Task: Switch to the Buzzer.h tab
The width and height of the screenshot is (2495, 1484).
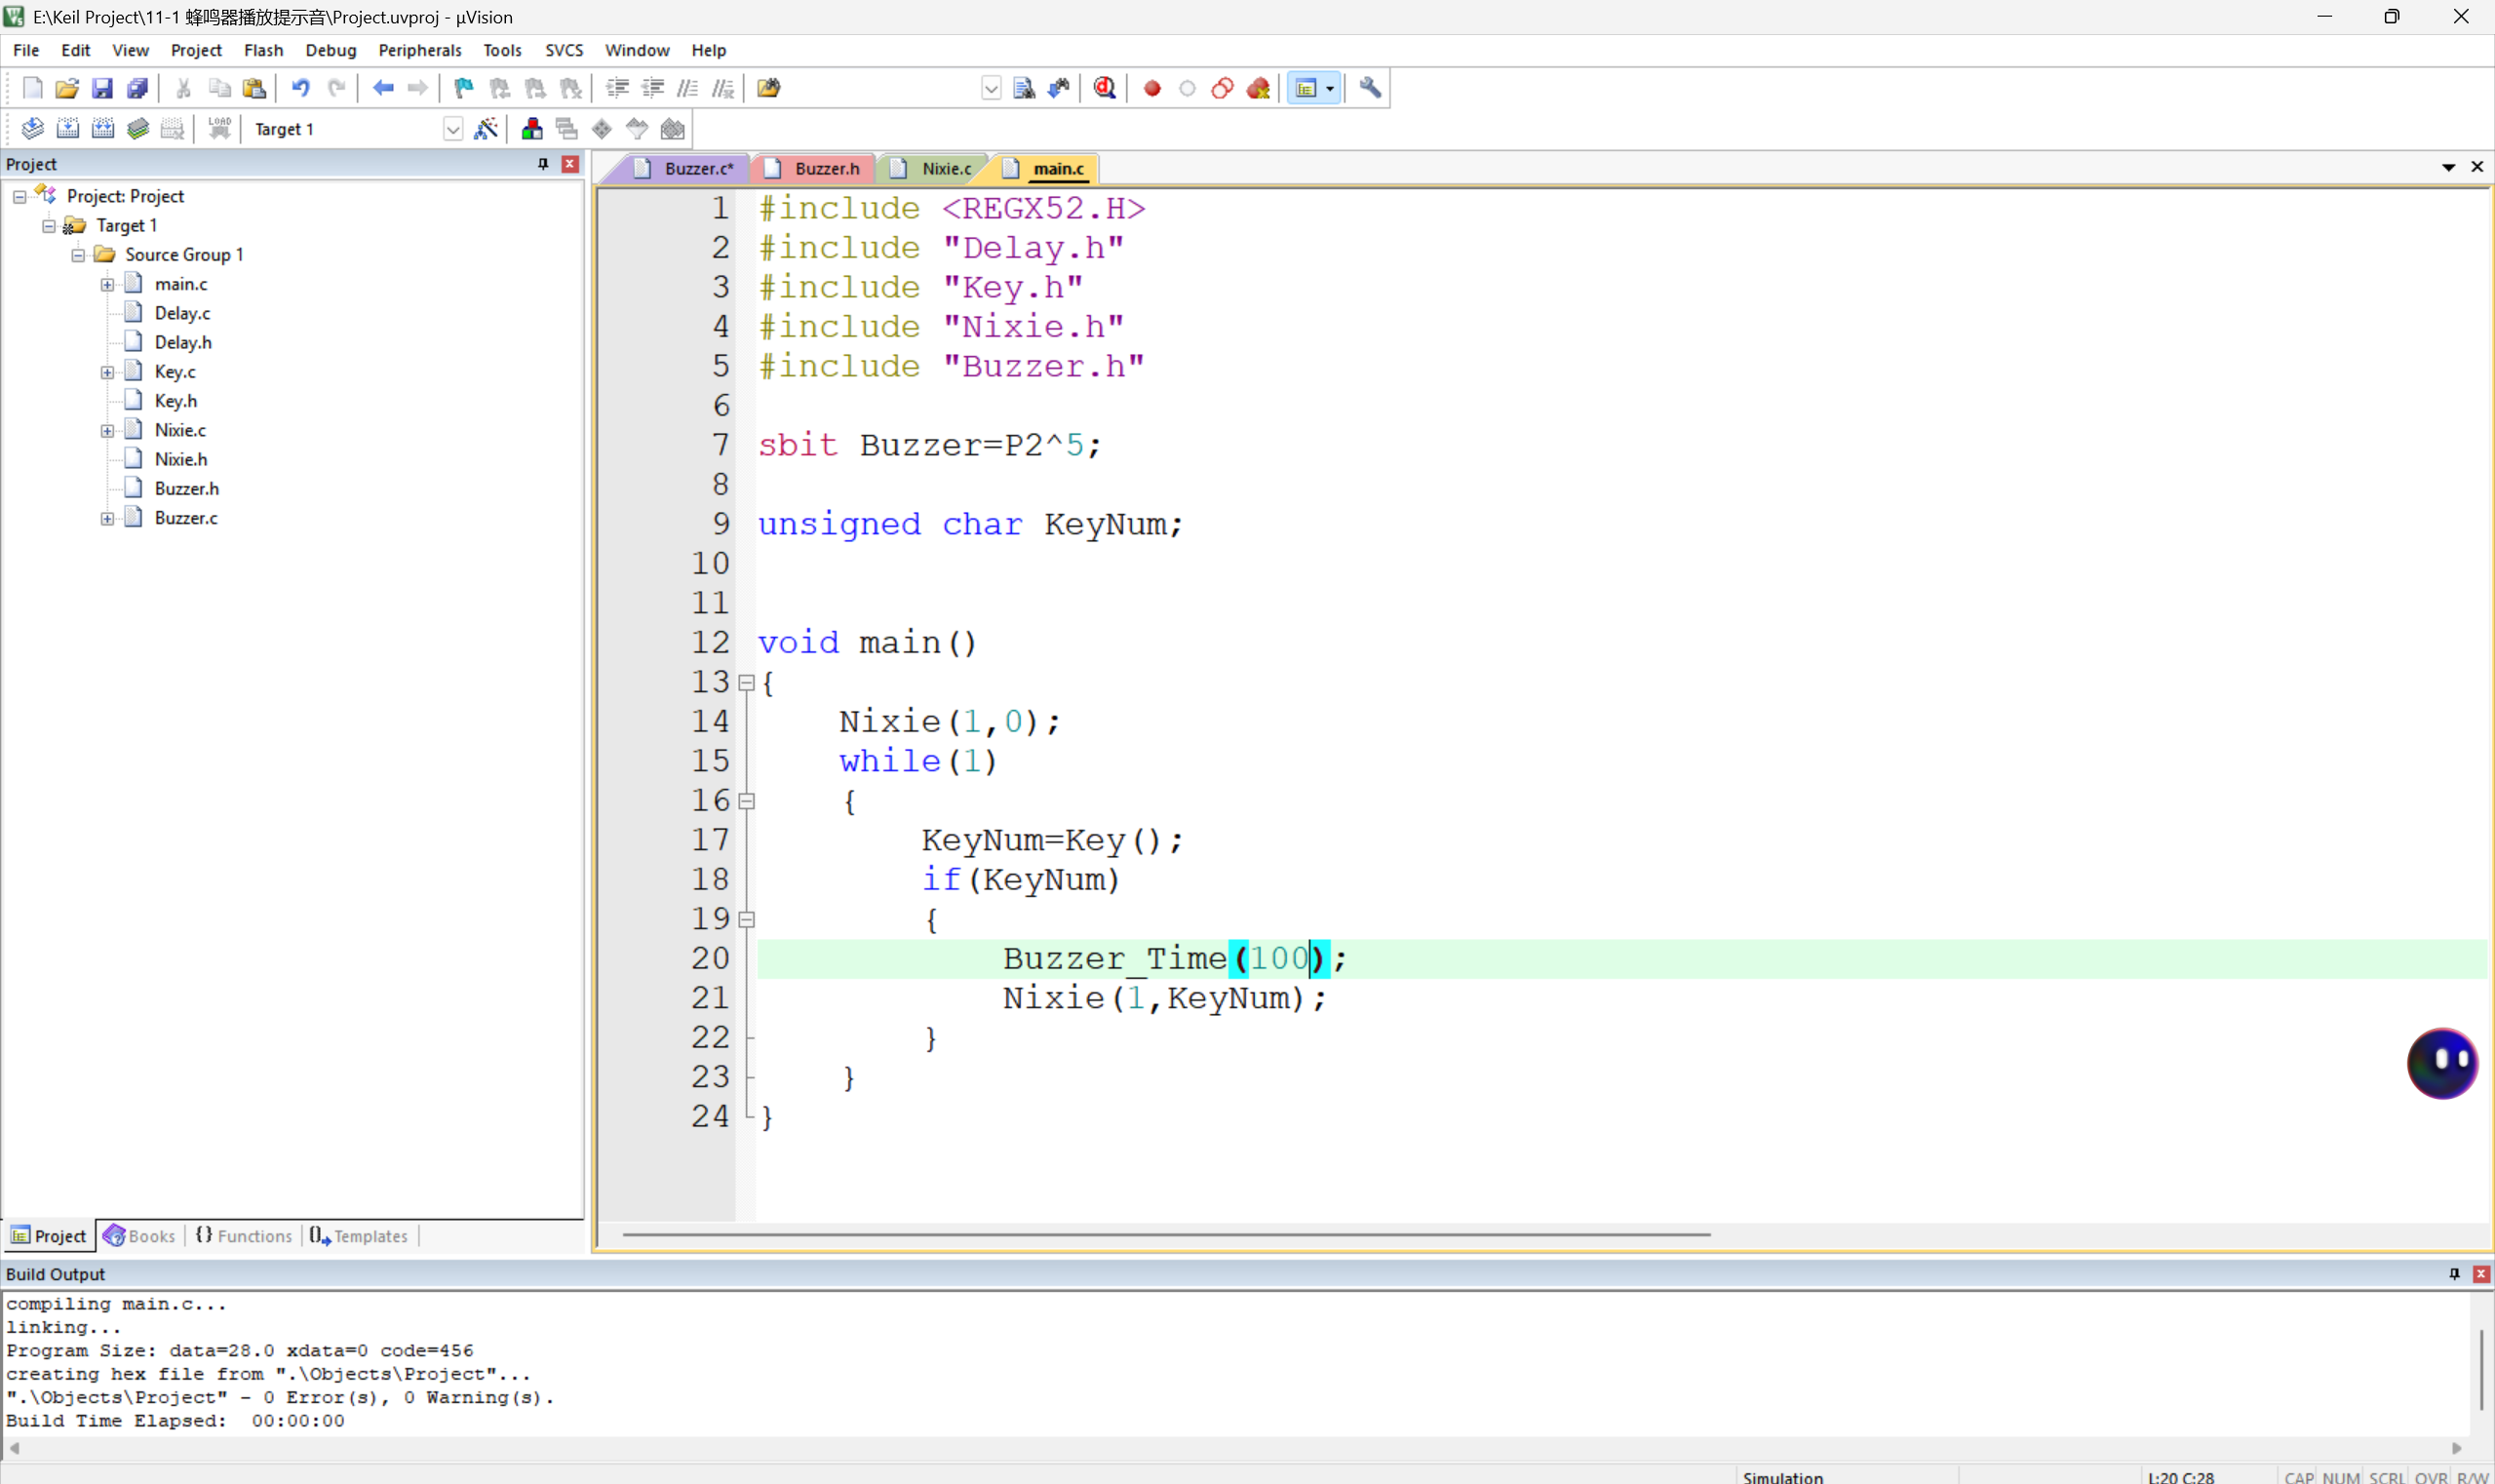Action: [x=826, y=169]
